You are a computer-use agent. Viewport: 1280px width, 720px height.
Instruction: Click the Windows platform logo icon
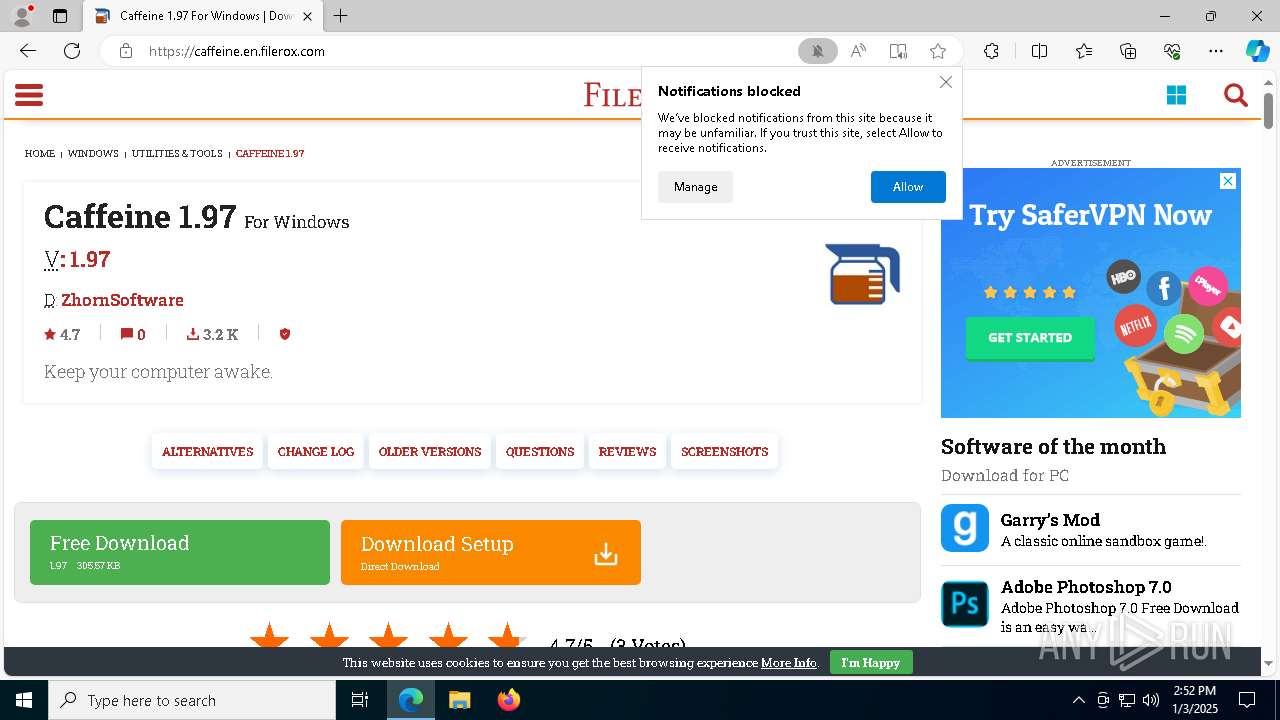[x=1176, y=95]
